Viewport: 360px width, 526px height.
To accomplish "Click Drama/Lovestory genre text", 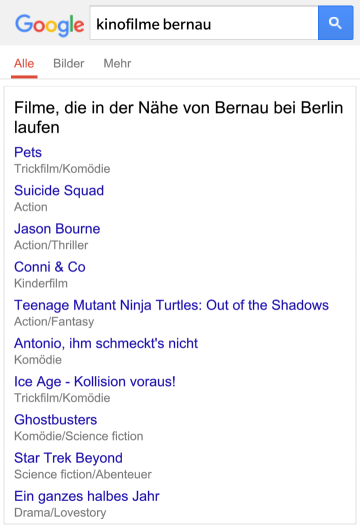I will coord(60,513).
